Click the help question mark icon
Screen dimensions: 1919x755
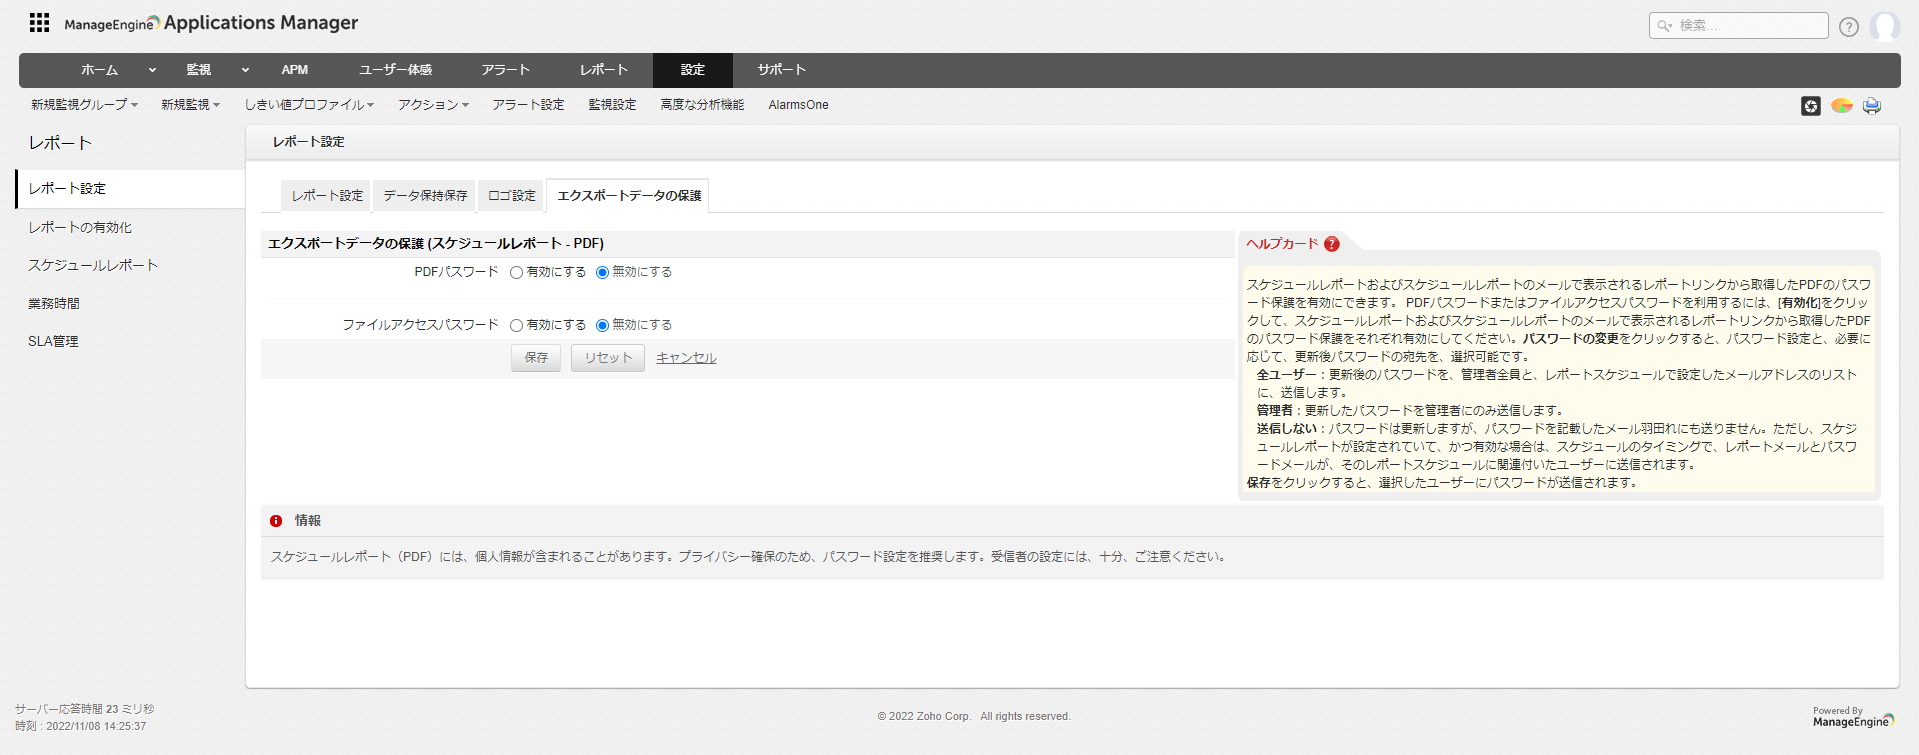tap(1848, 27)
